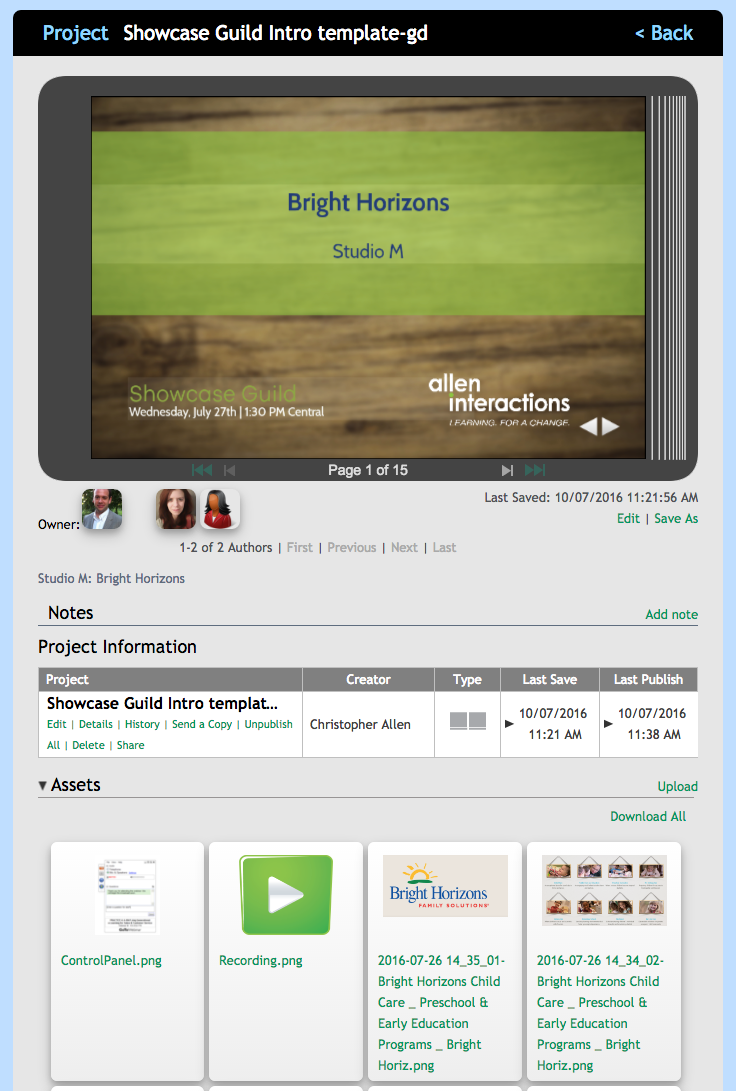Click ControlPanel.png file name
Screen dimensions: 736x1091
click(111, 961)
